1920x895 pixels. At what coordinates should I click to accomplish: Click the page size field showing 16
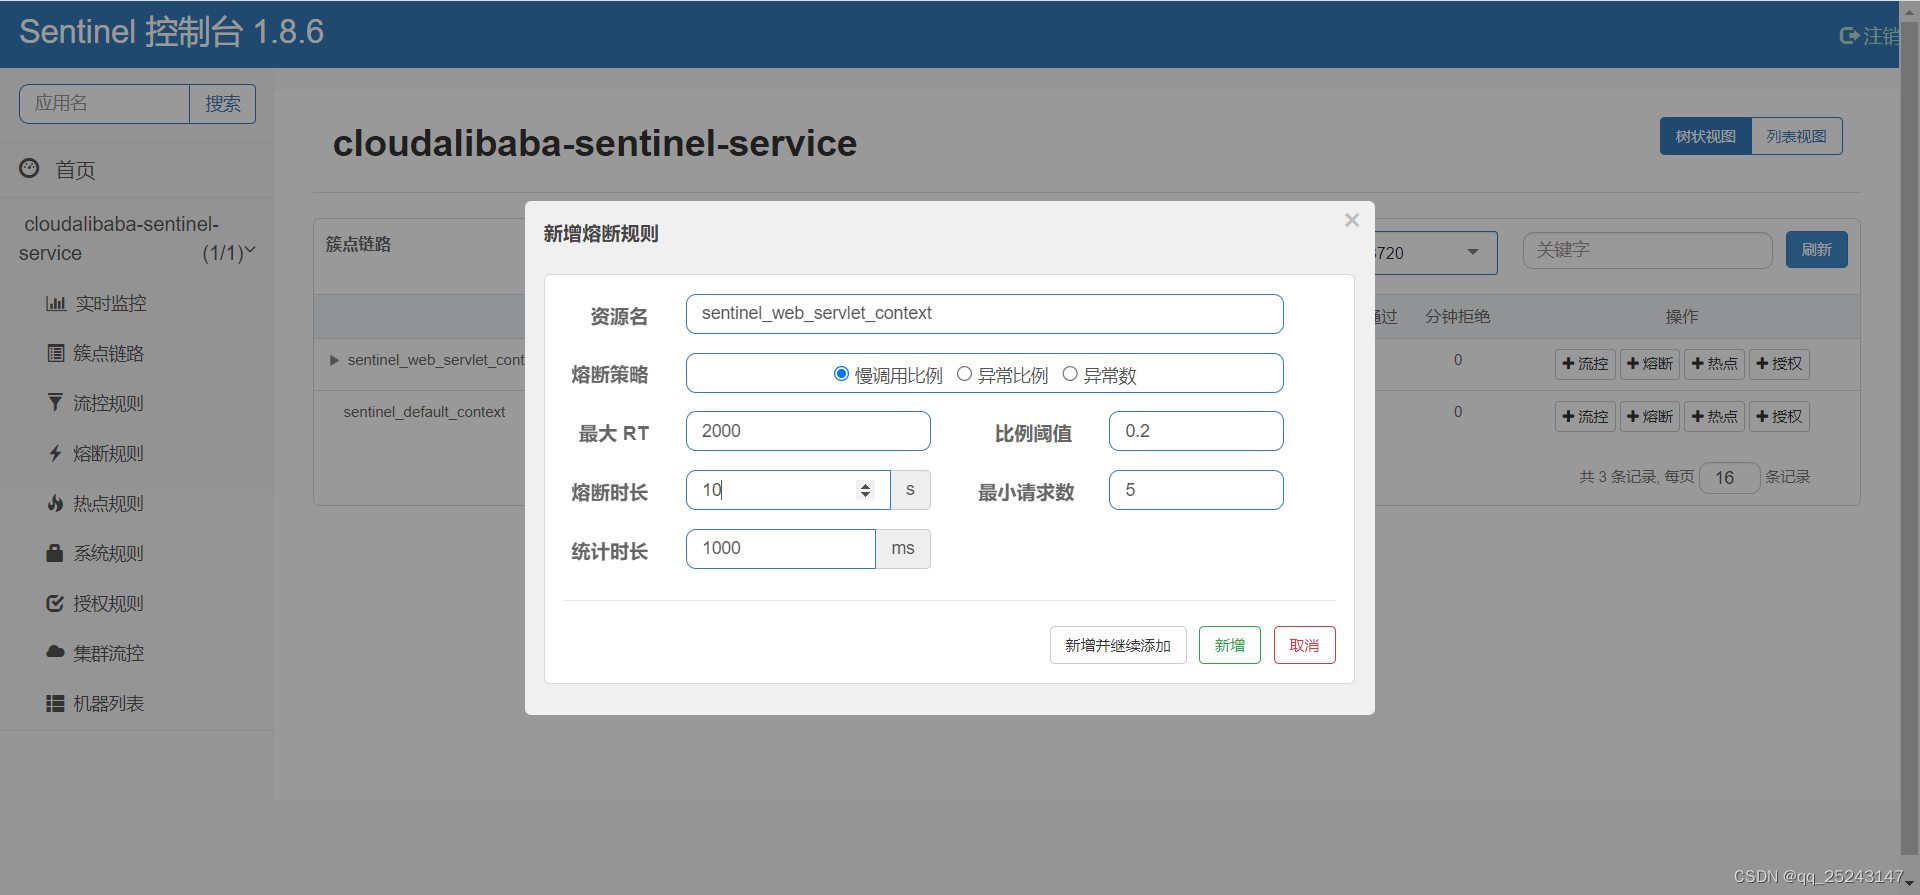tap(1730, 478)
